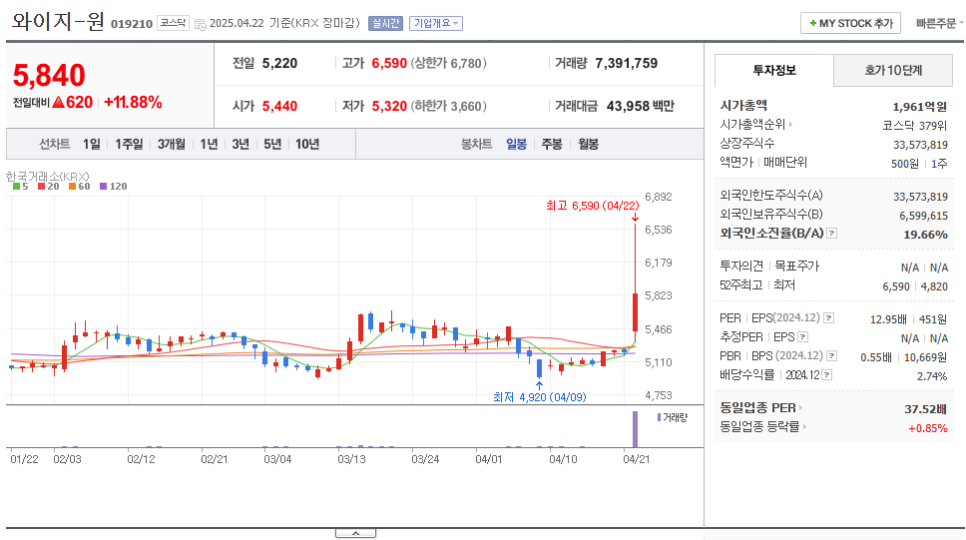Select the 월봉 candlestick chart

(588, 144)
